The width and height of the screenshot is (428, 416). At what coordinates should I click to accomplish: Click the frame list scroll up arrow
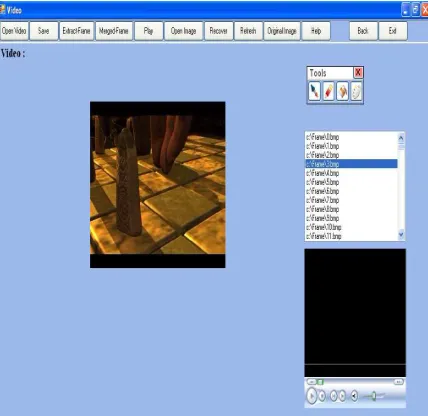pyautogui.click(x=401, y=137)
